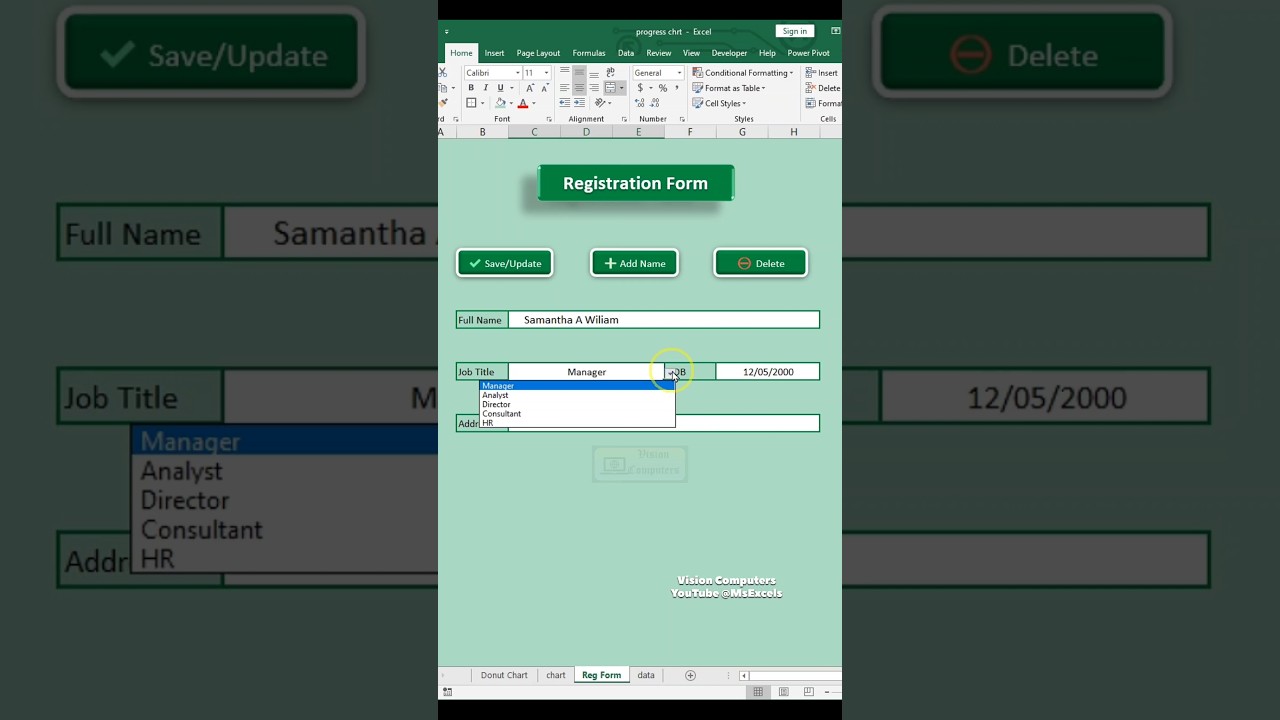Apply bold formatting from the Font group
The image size is (1280, 720).
tap(470, 88)
